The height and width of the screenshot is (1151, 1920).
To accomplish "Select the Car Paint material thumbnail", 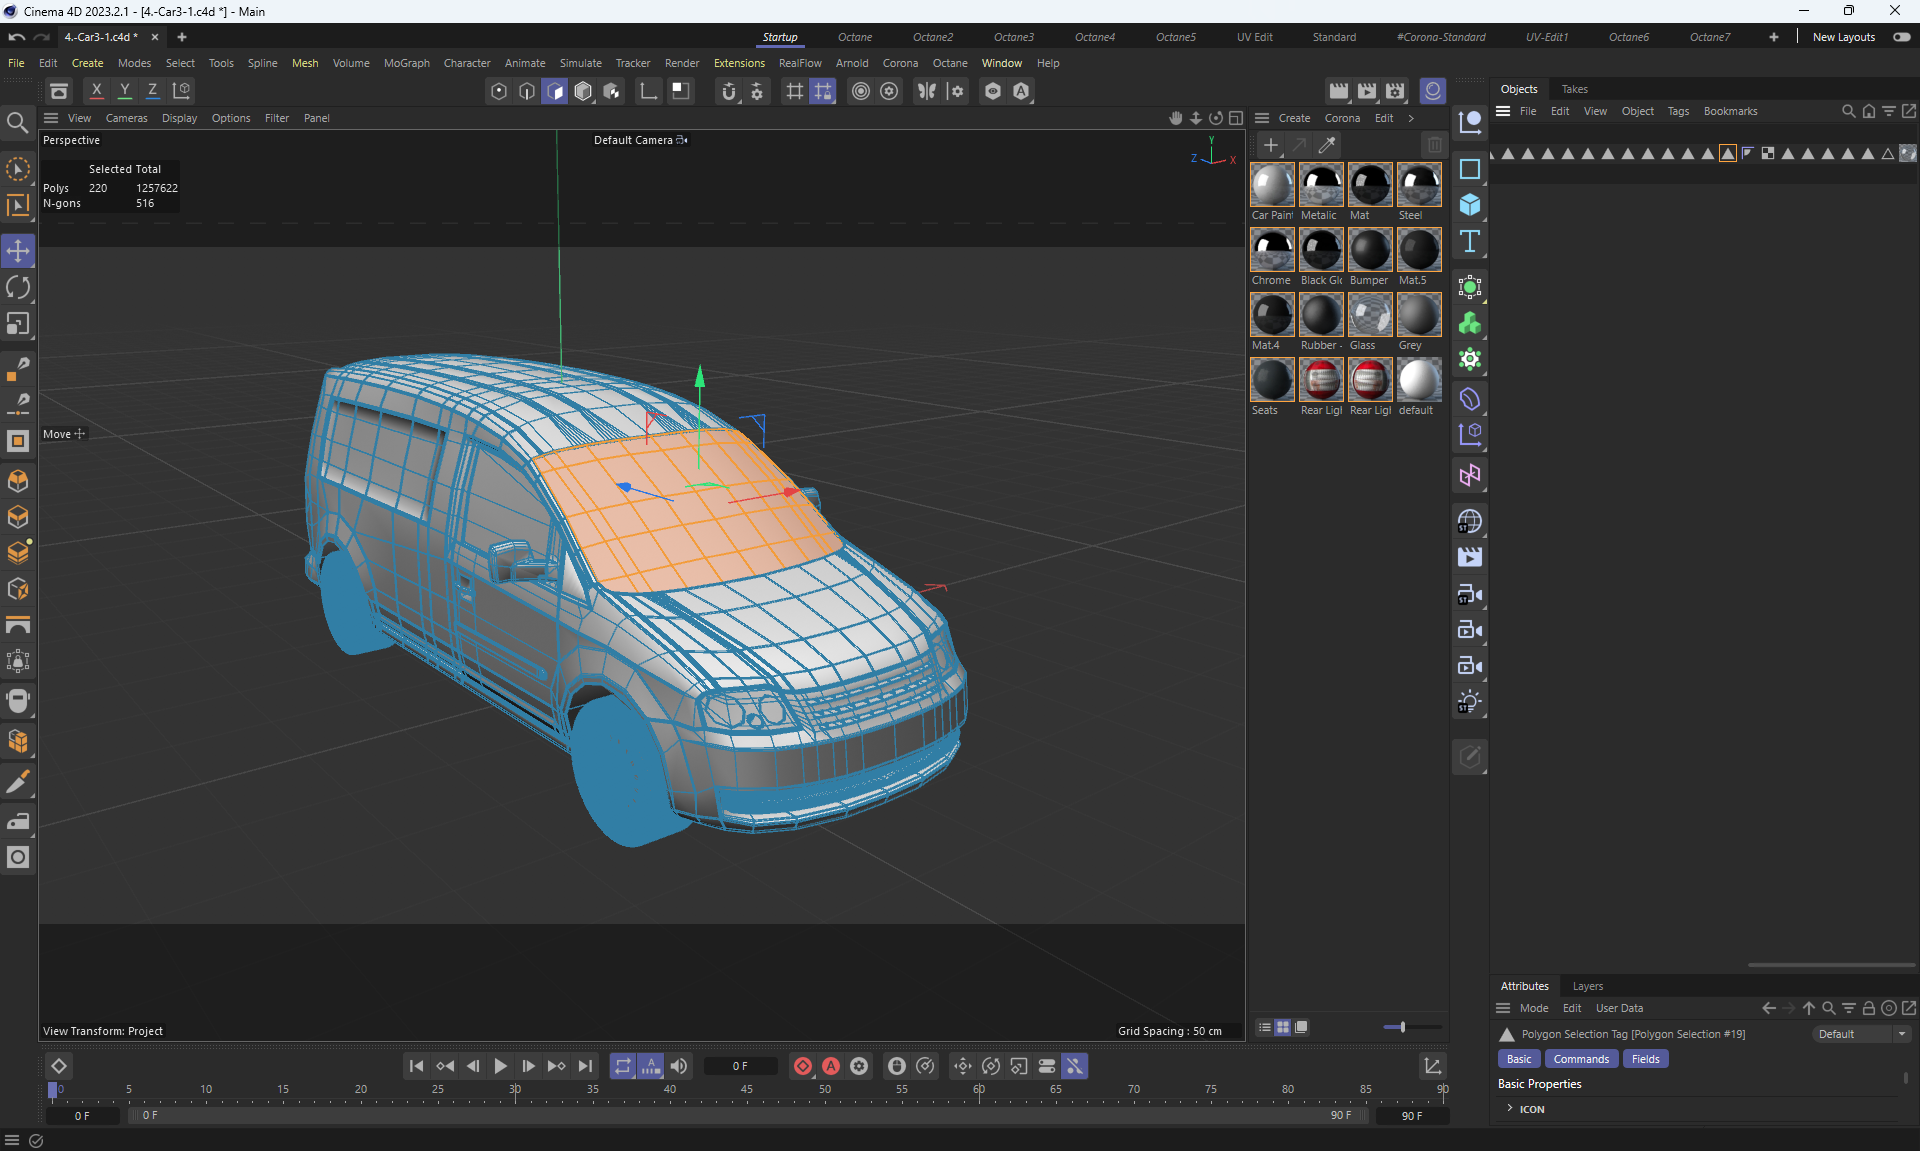I will (1272, 186).
